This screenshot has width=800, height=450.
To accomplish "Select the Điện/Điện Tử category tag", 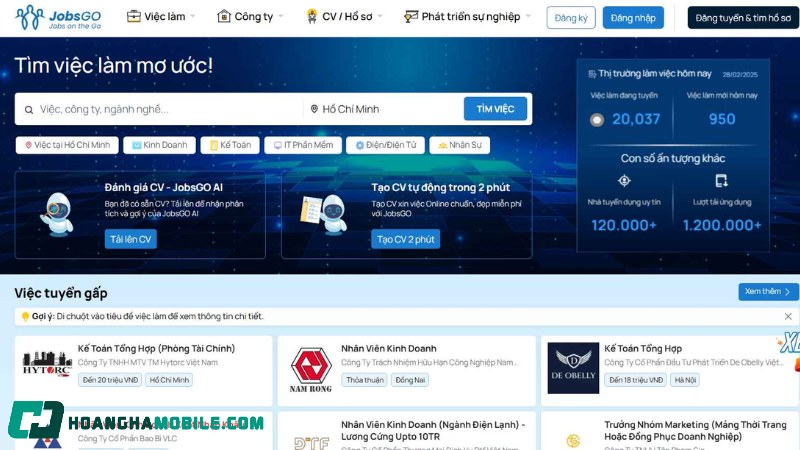I will point(385,145).
